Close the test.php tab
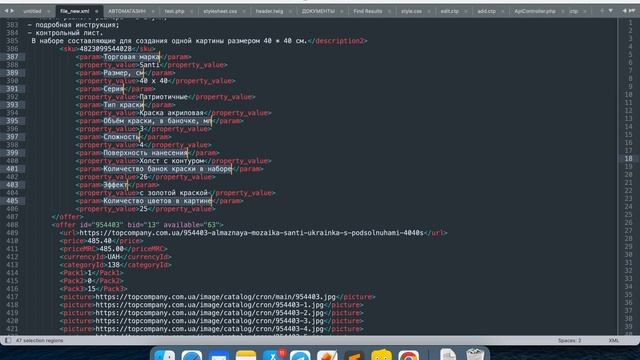 (x=192, y=11)
